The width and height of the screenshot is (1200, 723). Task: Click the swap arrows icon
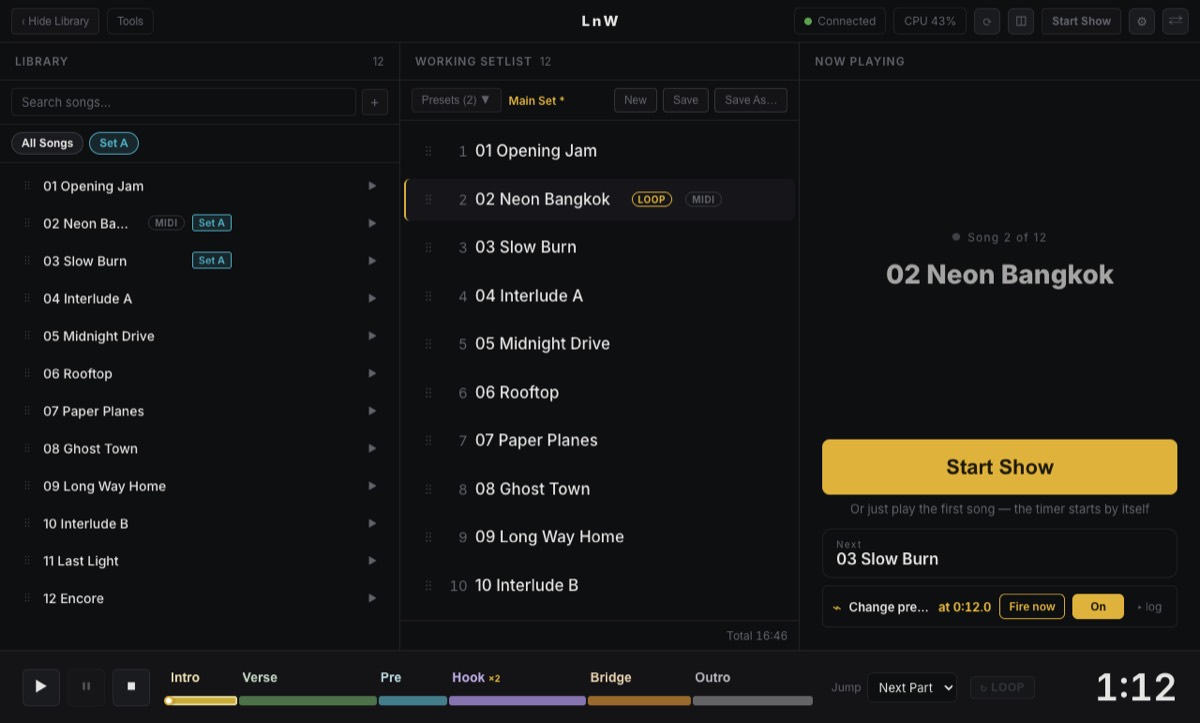1175,21
